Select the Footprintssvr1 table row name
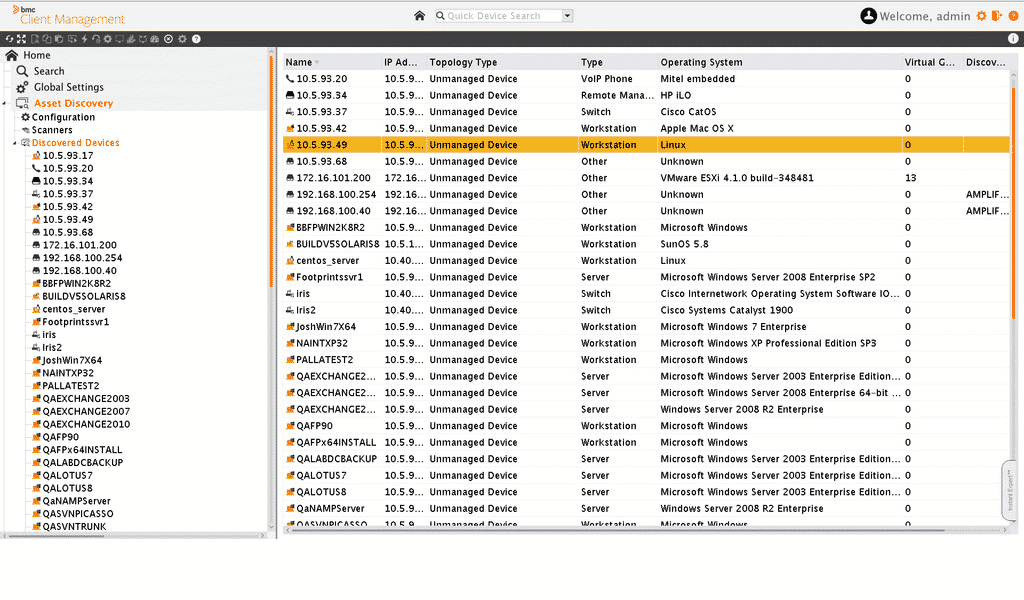The image size is (1024, 600). (330, 277)
